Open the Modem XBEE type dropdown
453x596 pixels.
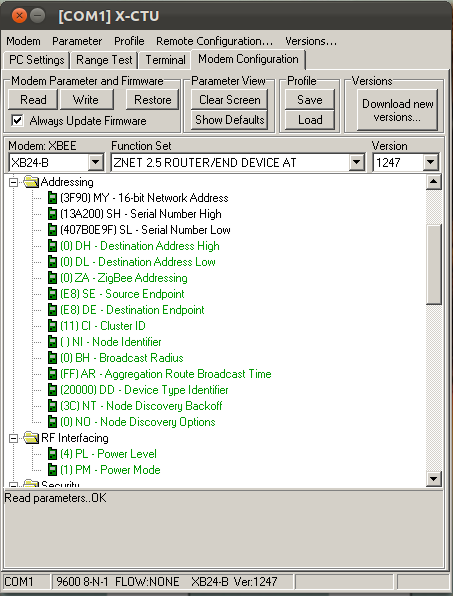[96, 163]
